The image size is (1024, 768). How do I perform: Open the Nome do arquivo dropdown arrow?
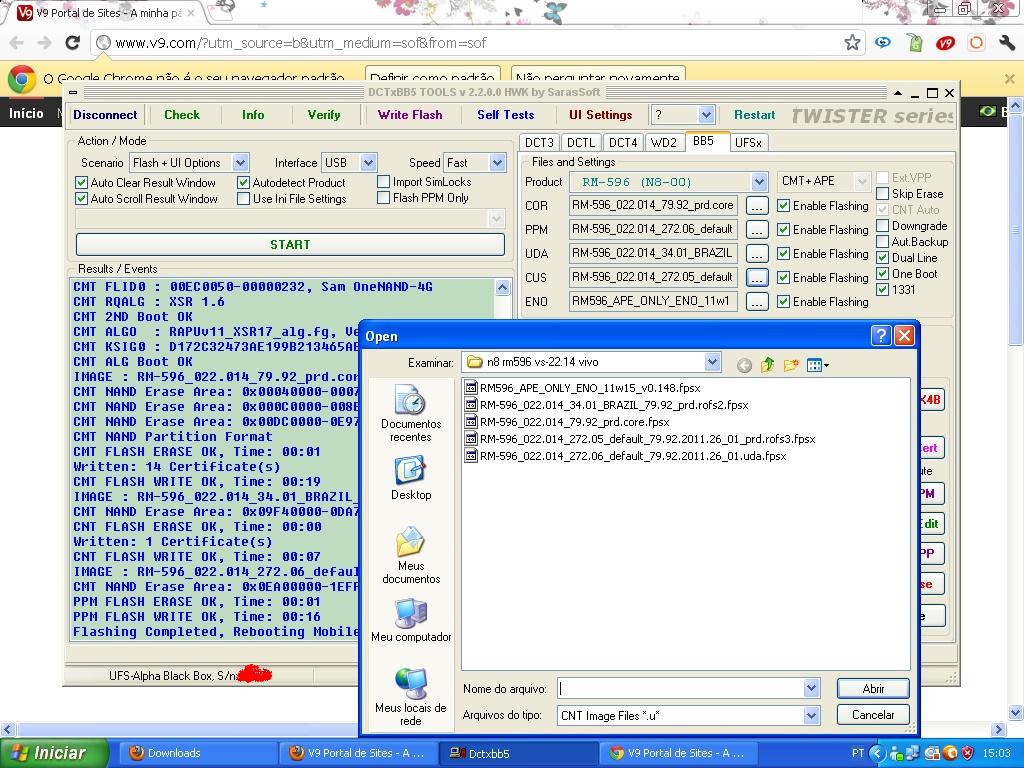[811, 688]
